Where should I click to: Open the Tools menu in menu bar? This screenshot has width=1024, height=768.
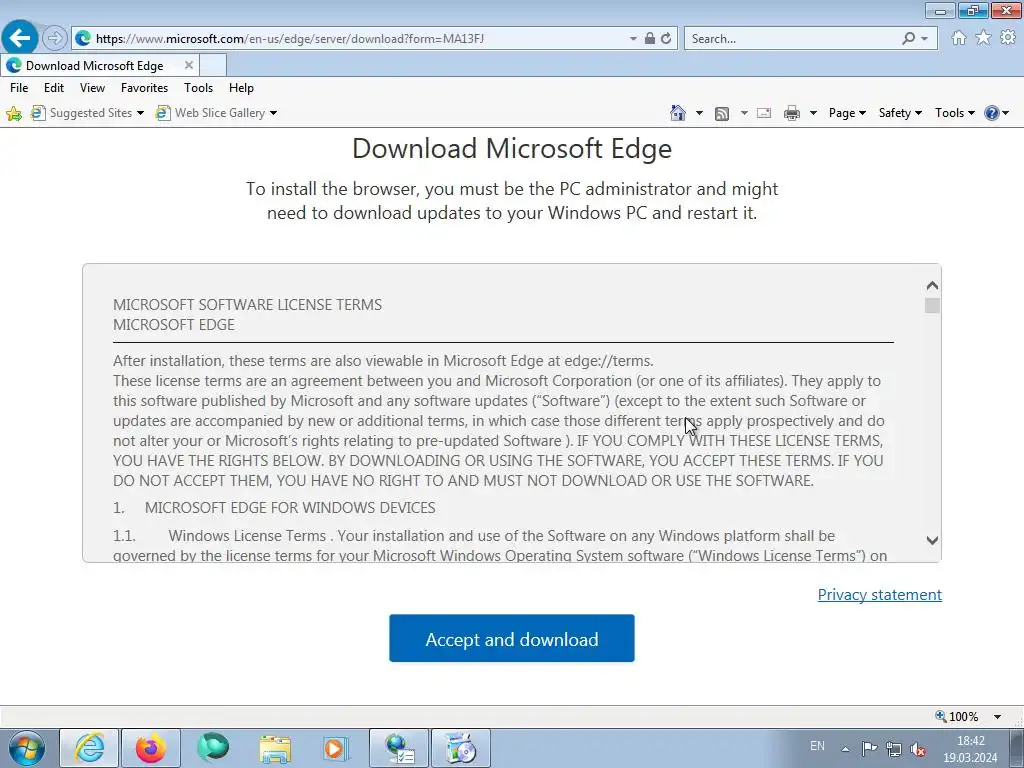click(199, 88)
